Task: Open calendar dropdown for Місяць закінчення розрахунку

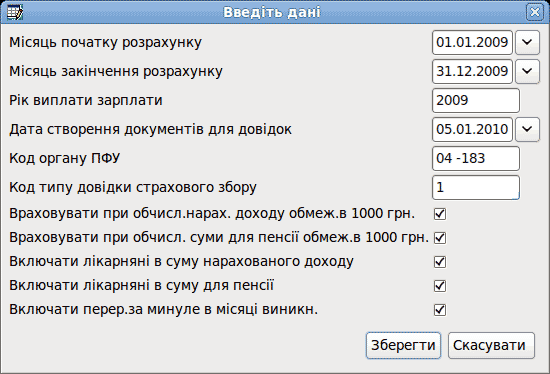Action: click(527, 71)
